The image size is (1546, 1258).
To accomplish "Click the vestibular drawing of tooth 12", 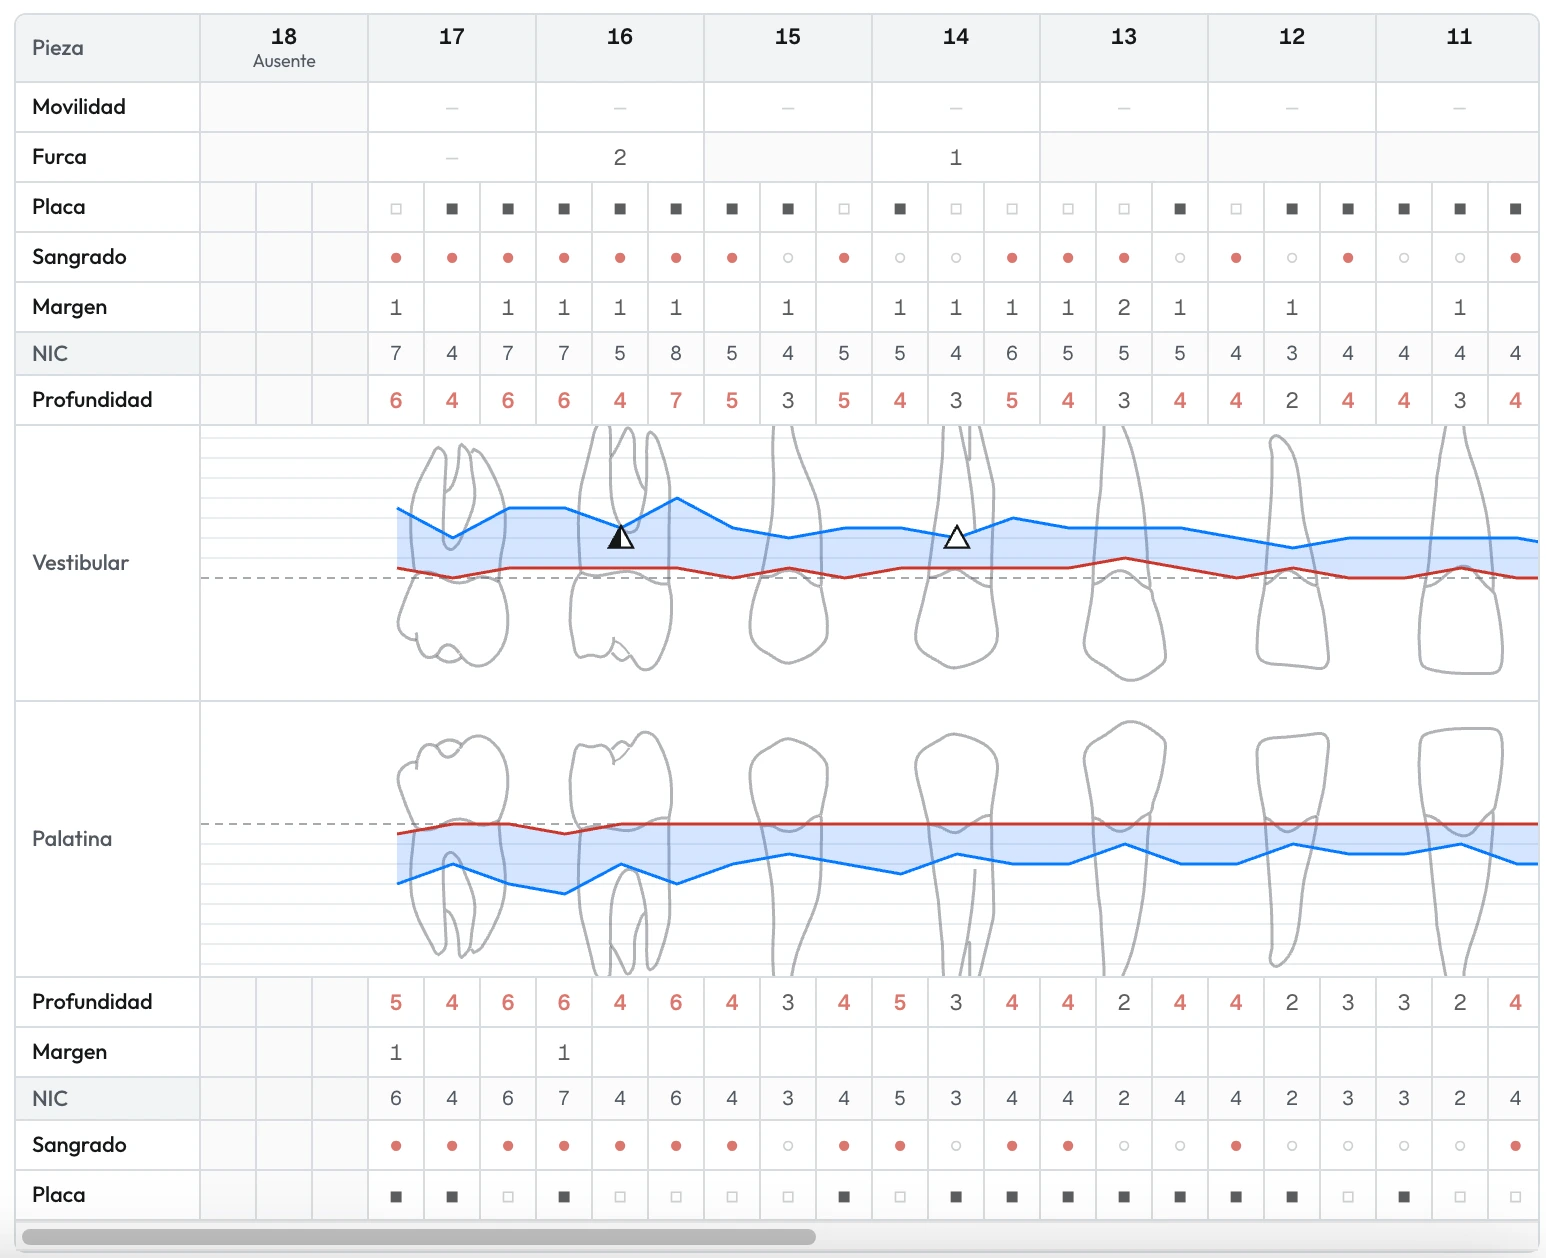I will pos(1292,551).
